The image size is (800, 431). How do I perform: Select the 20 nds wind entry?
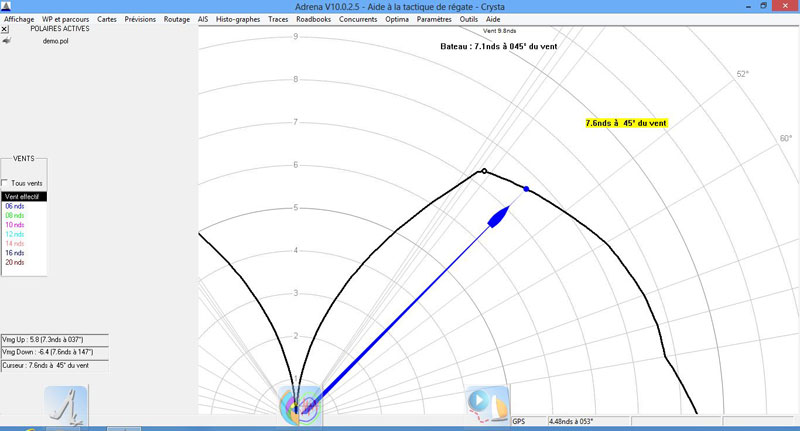pyautogui.click(x=15, y=262)
